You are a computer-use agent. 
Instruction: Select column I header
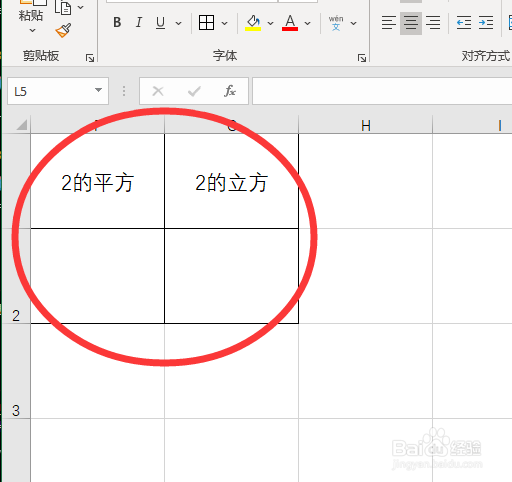472,125
